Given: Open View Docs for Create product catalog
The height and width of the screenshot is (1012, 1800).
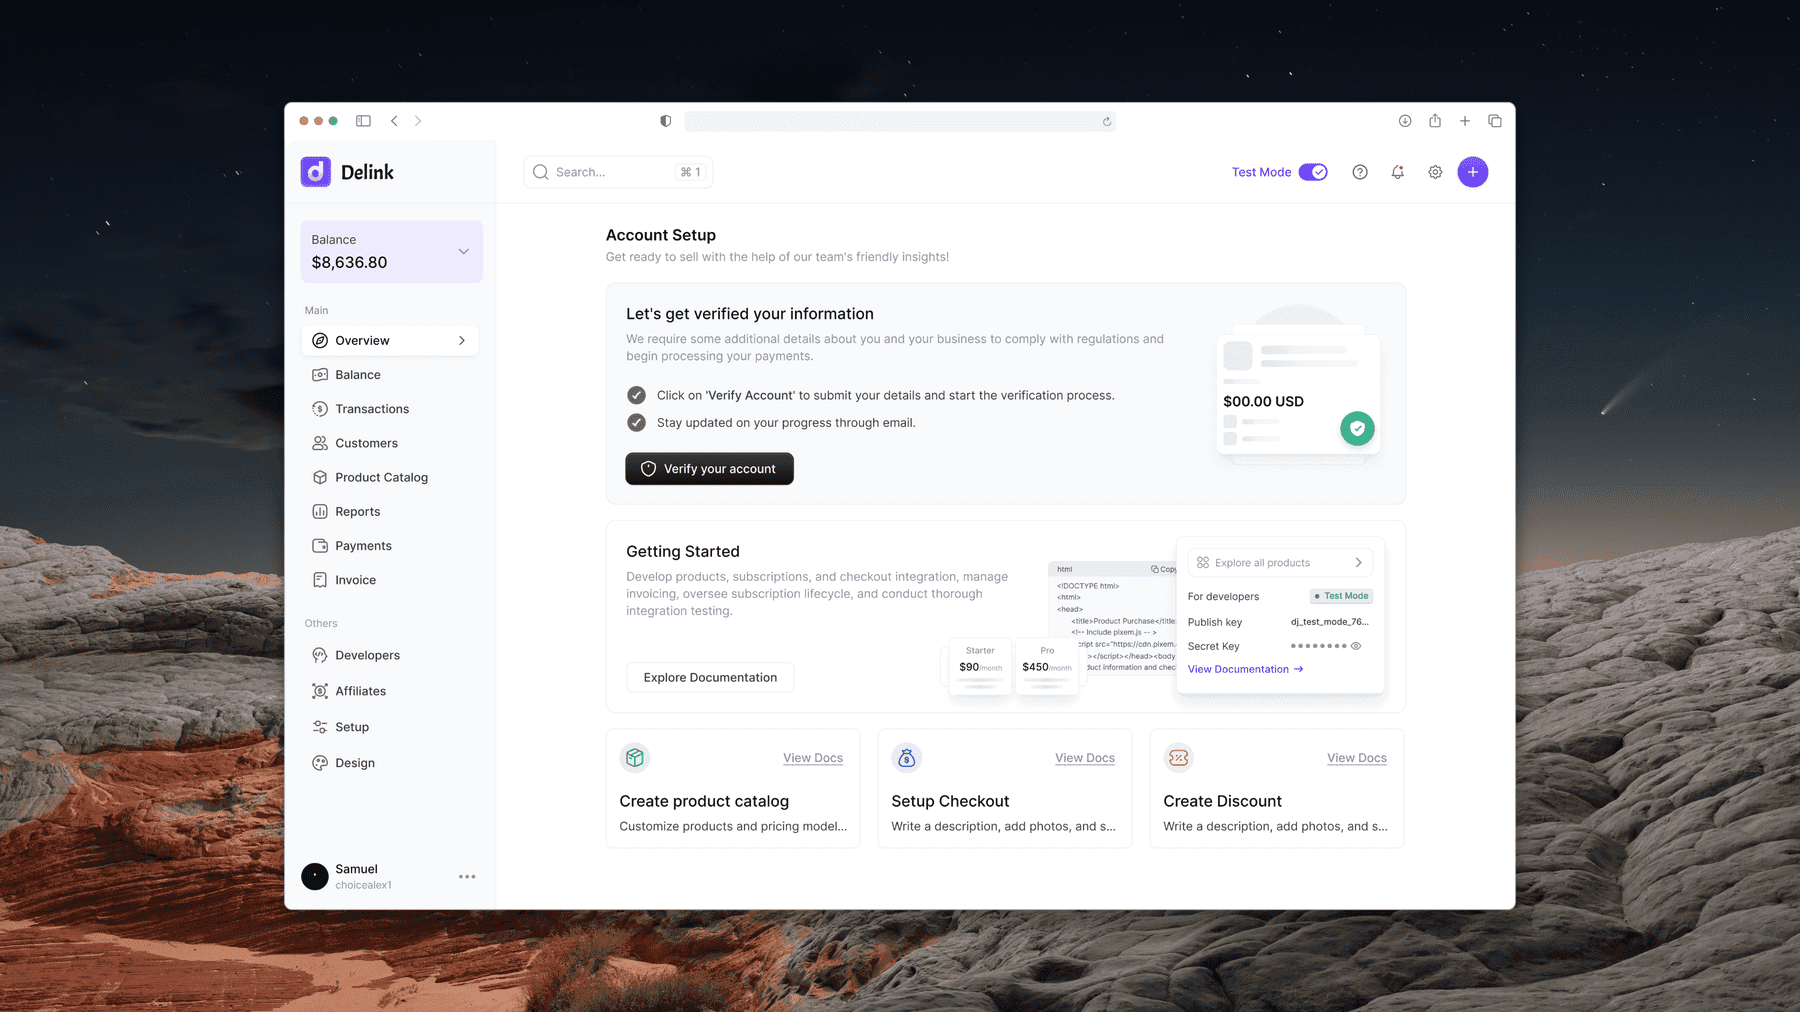Looking at the screenshot, I should coord(813,758).
